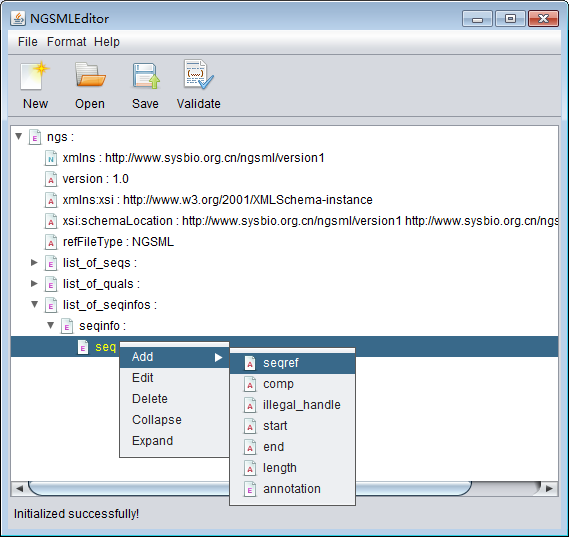Save the document via the Save icon
569x537 pixels.
(x=146, y=75)
